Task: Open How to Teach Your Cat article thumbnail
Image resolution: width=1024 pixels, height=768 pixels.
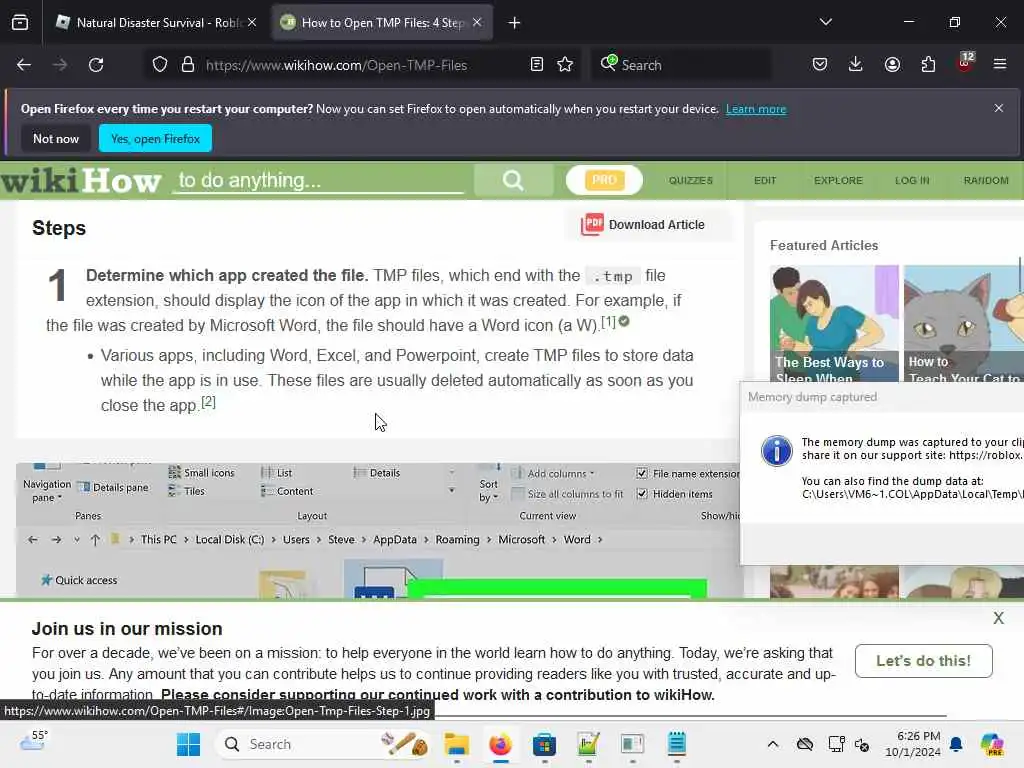Action: click(964, 324)
